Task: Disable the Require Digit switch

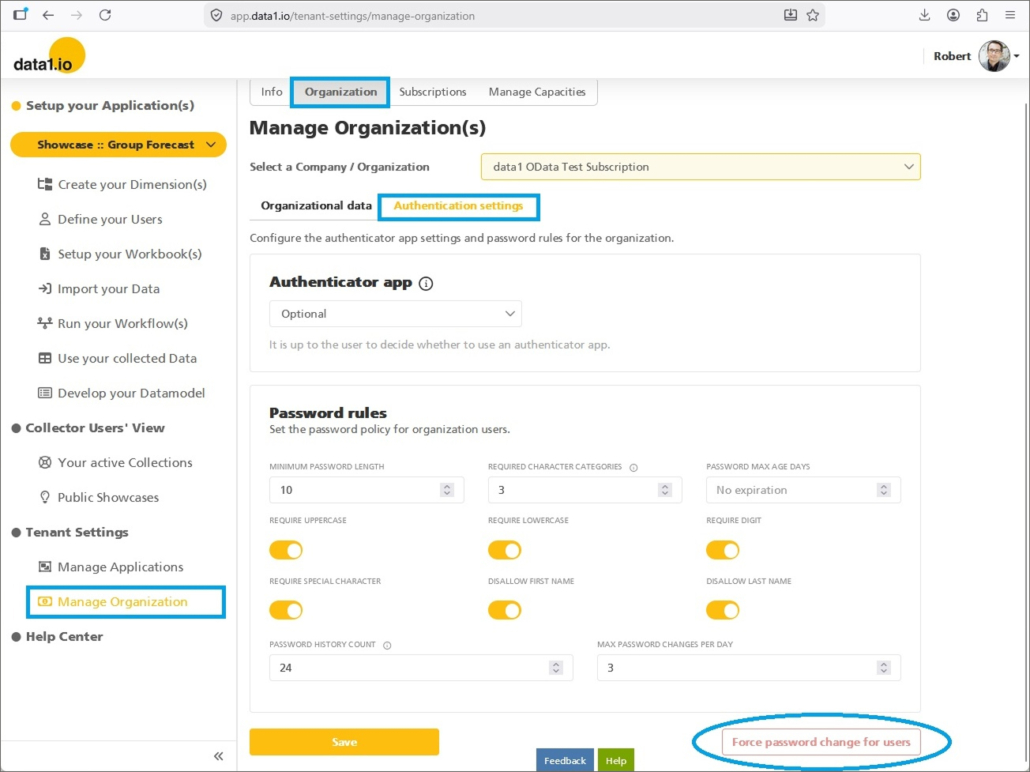Action: point(722,550)
